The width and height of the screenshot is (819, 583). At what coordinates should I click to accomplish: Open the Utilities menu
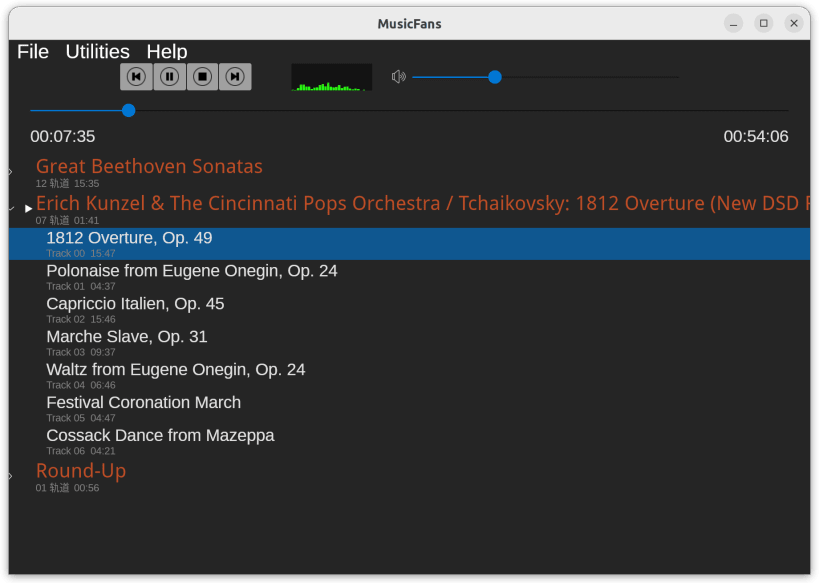98,52
